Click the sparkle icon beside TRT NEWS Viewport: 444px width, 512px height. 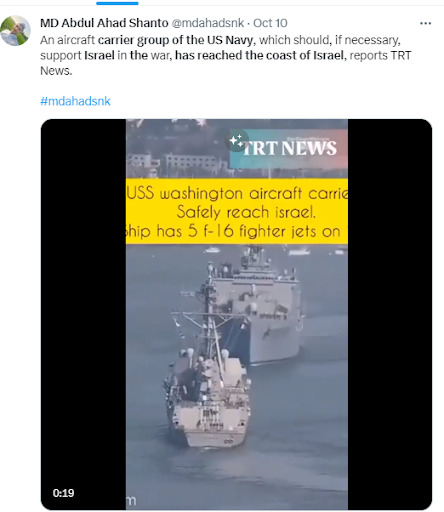(x=237, y=141)
